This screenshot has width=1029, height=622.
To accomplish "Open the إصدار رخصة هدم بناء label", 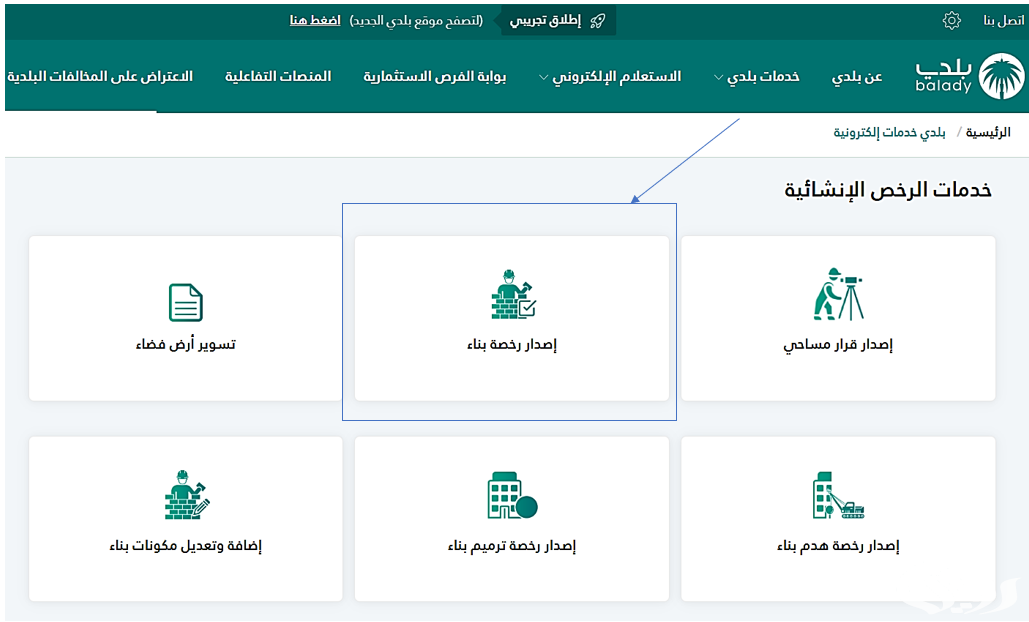I will pos(838,546).
